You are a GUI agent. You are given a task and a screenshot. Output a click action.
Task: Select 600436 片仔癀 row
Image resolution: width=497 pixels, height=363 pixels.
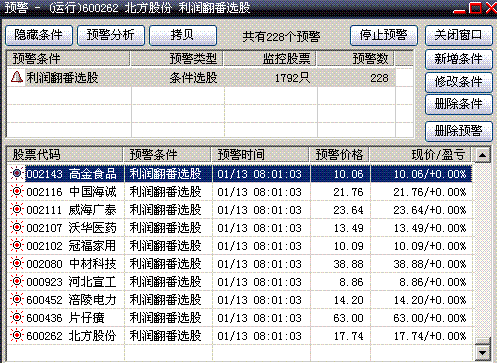pos(240,318)
